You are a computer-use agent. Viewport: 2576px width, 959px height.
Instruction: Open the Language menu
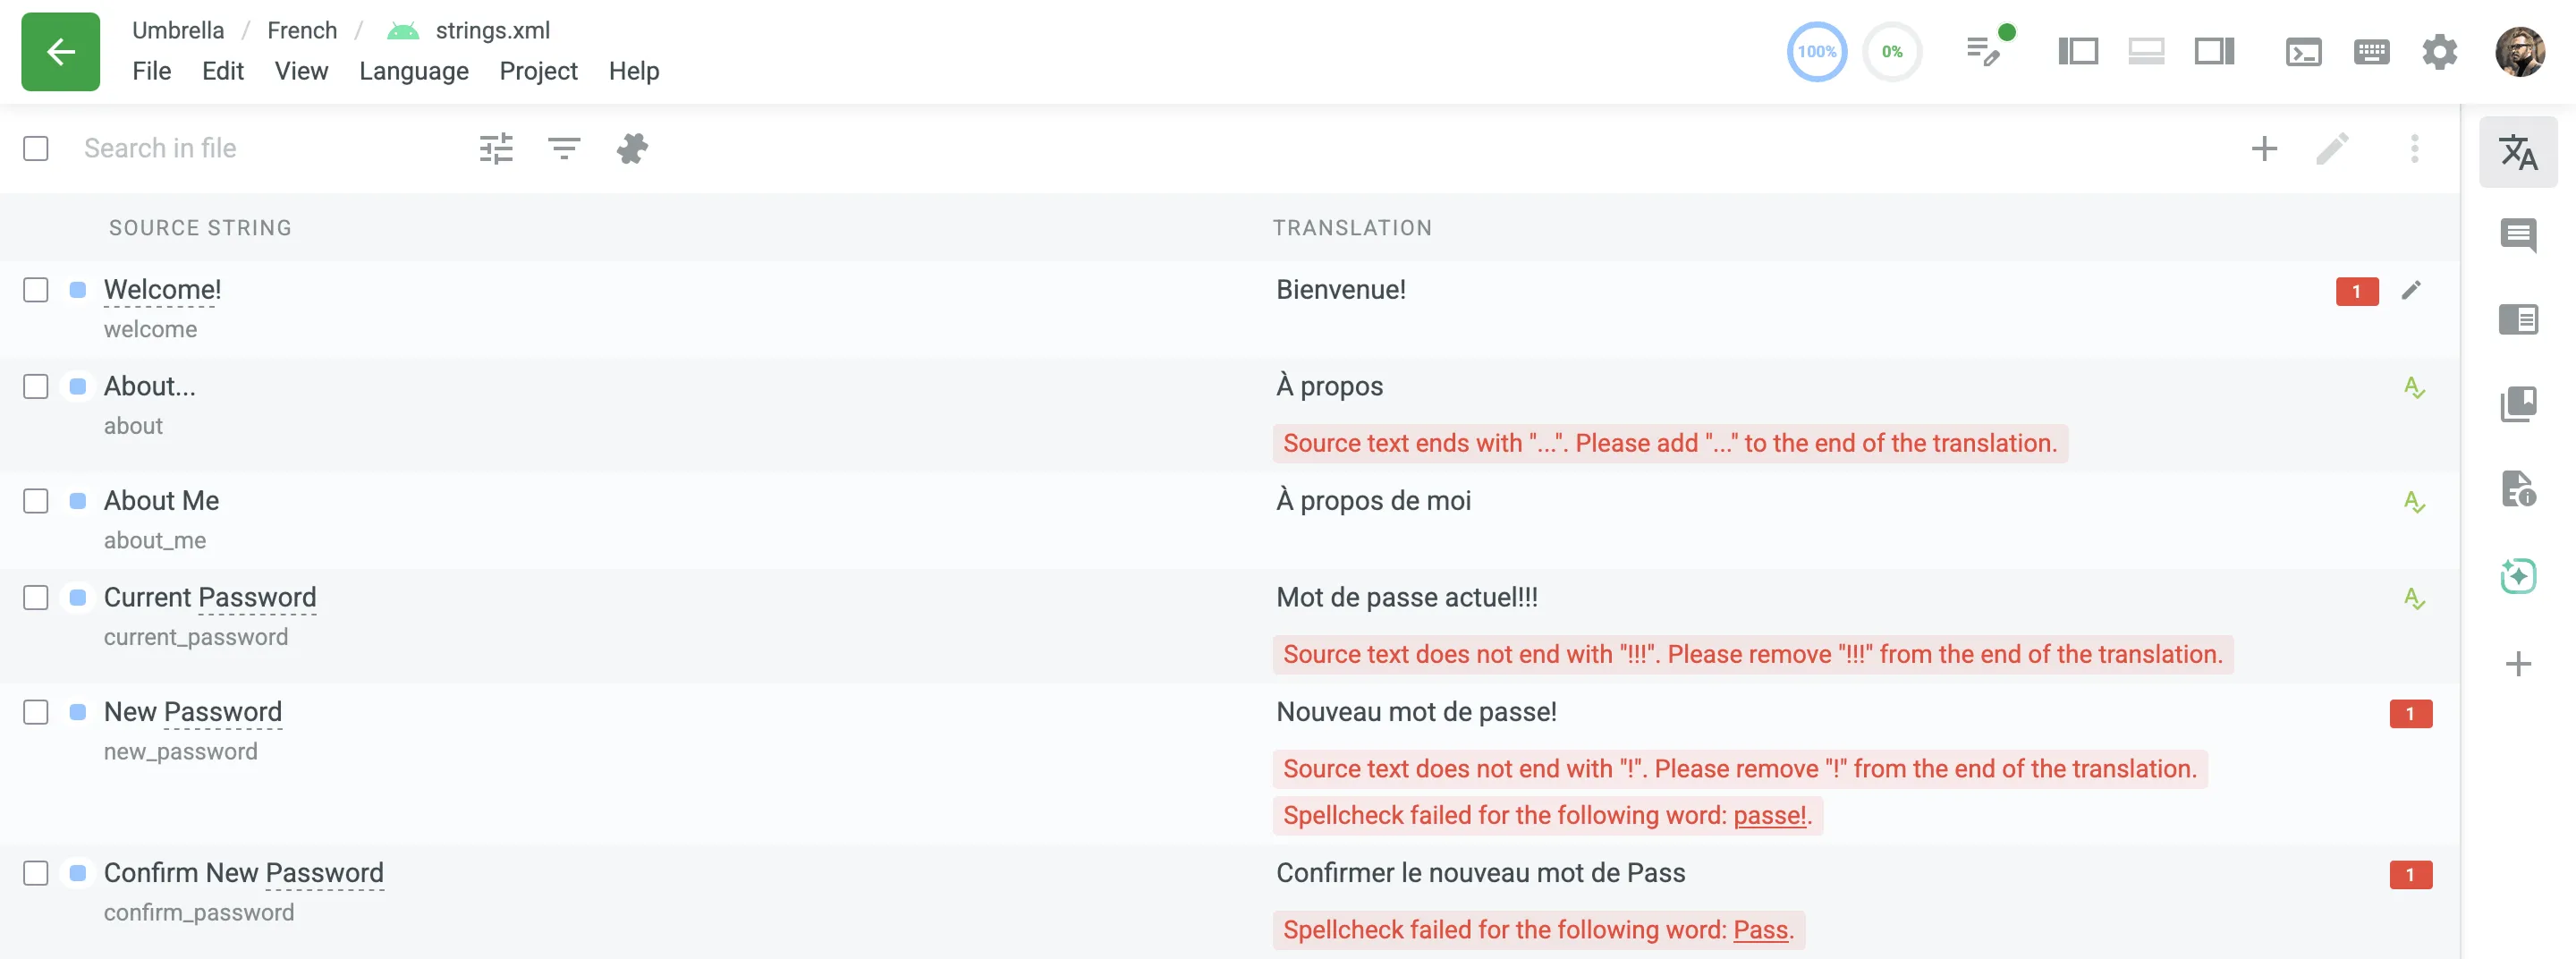pos(413,70)
